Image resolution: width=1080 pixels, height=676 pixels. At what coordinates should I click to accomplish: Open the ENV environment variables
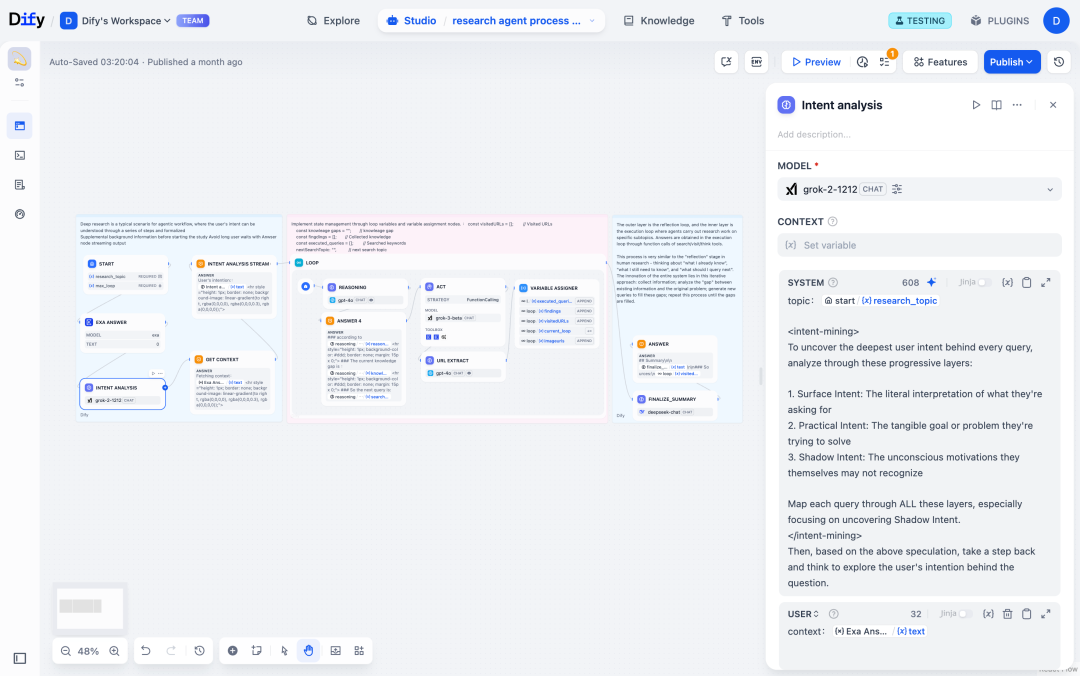click(x=756, y=62)
